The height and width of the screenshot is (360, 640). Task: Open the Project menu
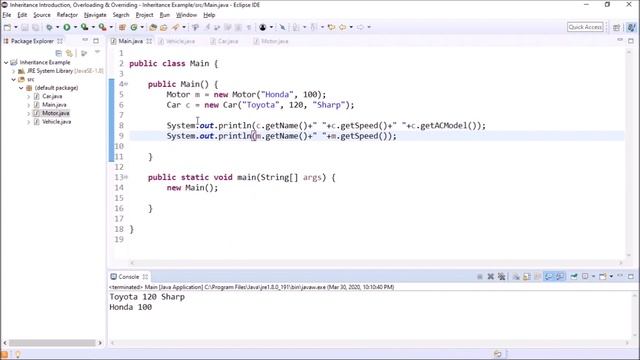(144, 15)
